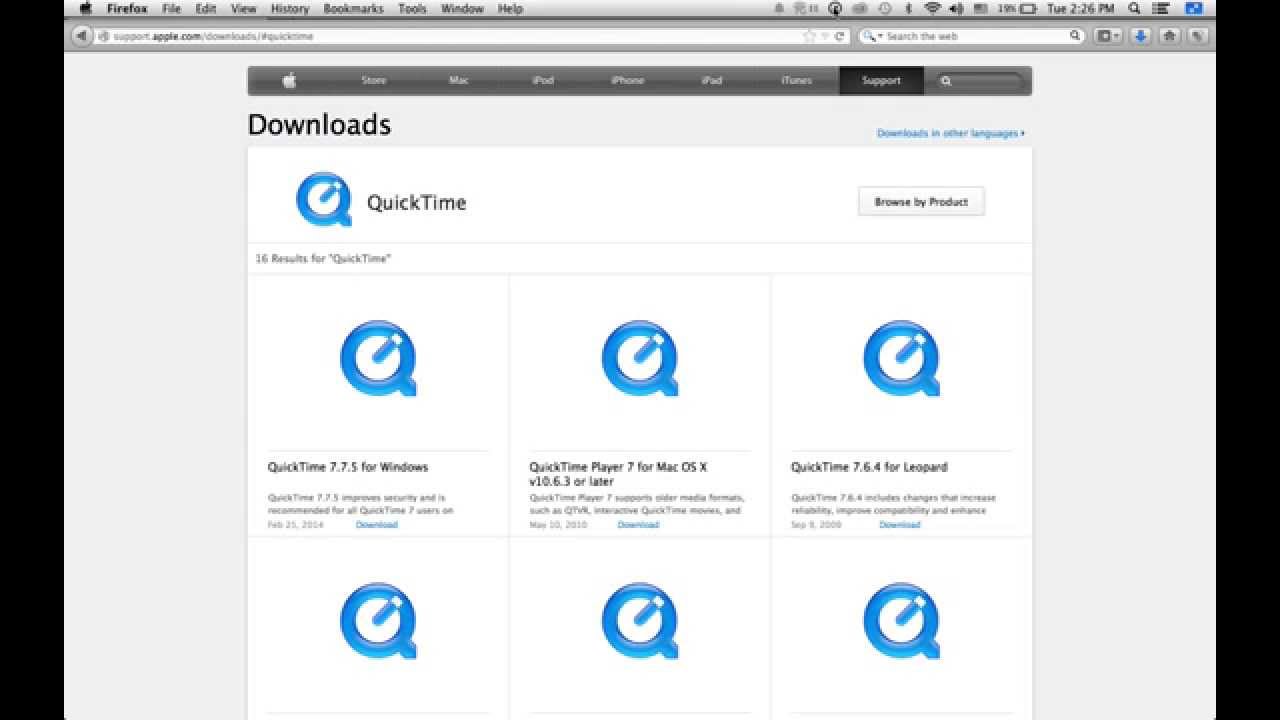
Task: Click the Apple logo in site navigation
Action: tap(290, 81)
